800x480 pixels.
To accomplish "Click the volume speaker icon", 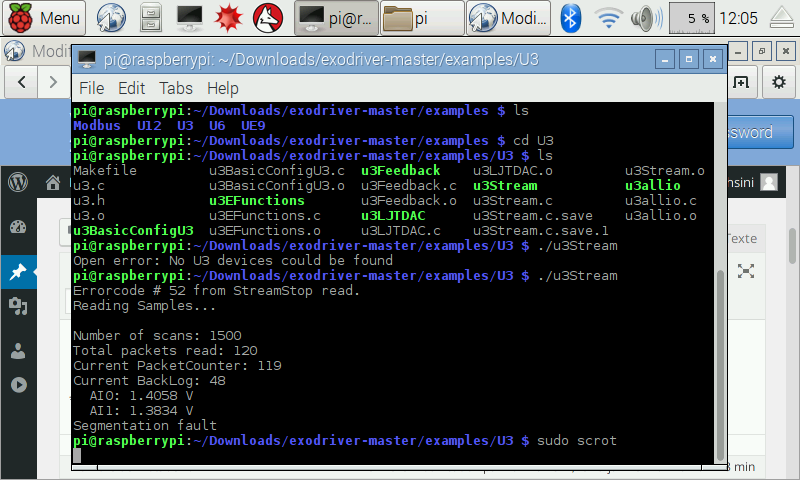I will pyautogui.click(x=646, y=18).
